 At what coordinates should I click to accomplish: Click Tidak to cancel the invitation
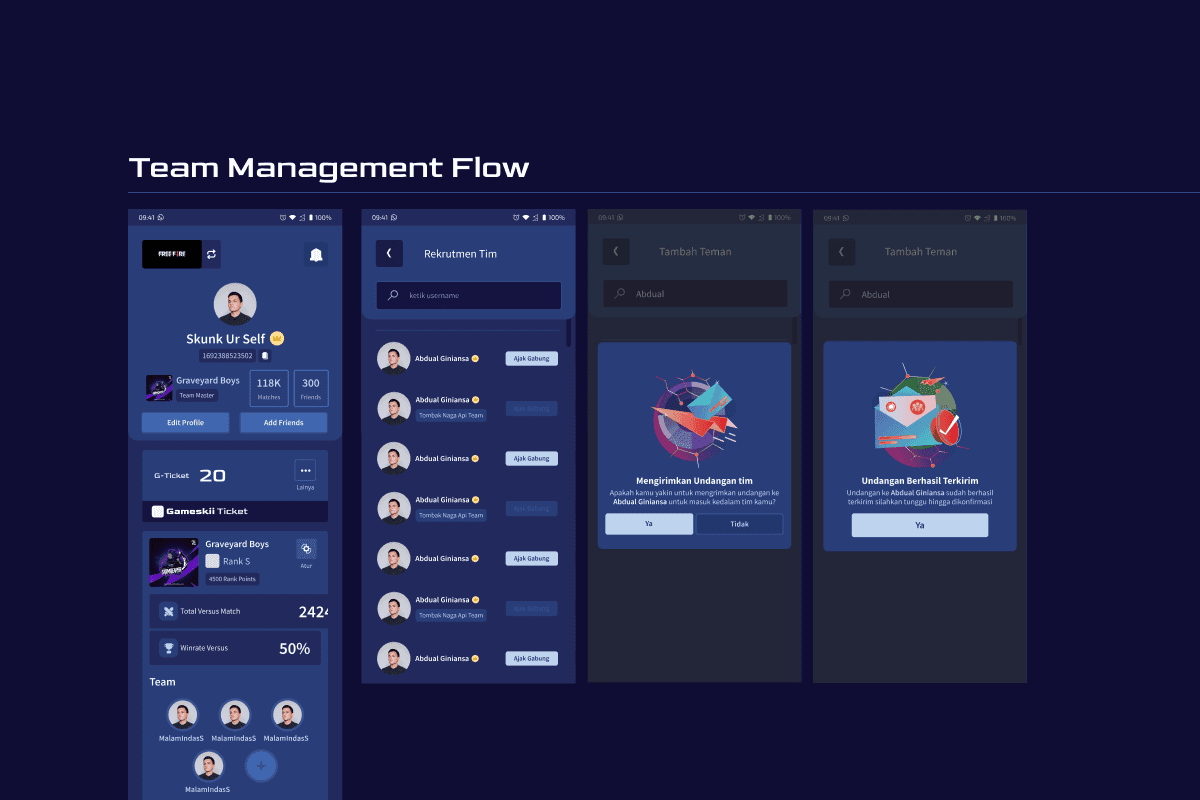739,524
